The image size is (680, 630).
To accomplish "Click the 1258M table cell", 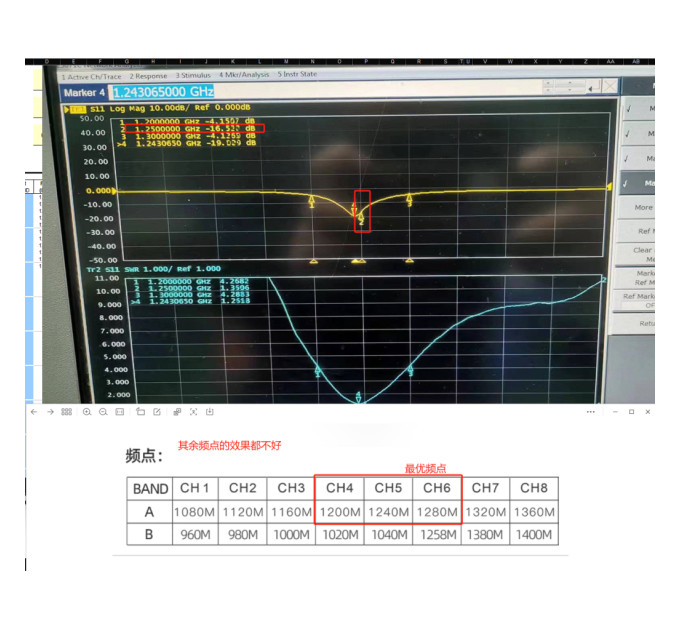I will 438,535.
